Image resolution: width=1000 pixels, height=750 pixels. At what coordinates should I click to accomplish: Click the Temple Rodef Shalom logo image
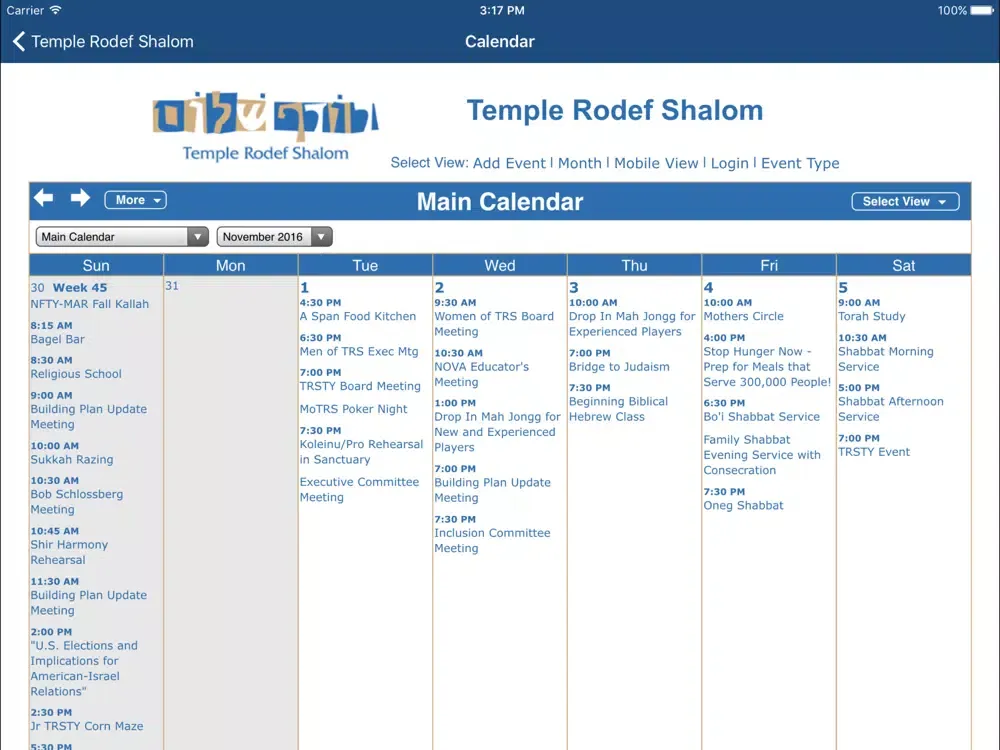(x=265, y=127)
